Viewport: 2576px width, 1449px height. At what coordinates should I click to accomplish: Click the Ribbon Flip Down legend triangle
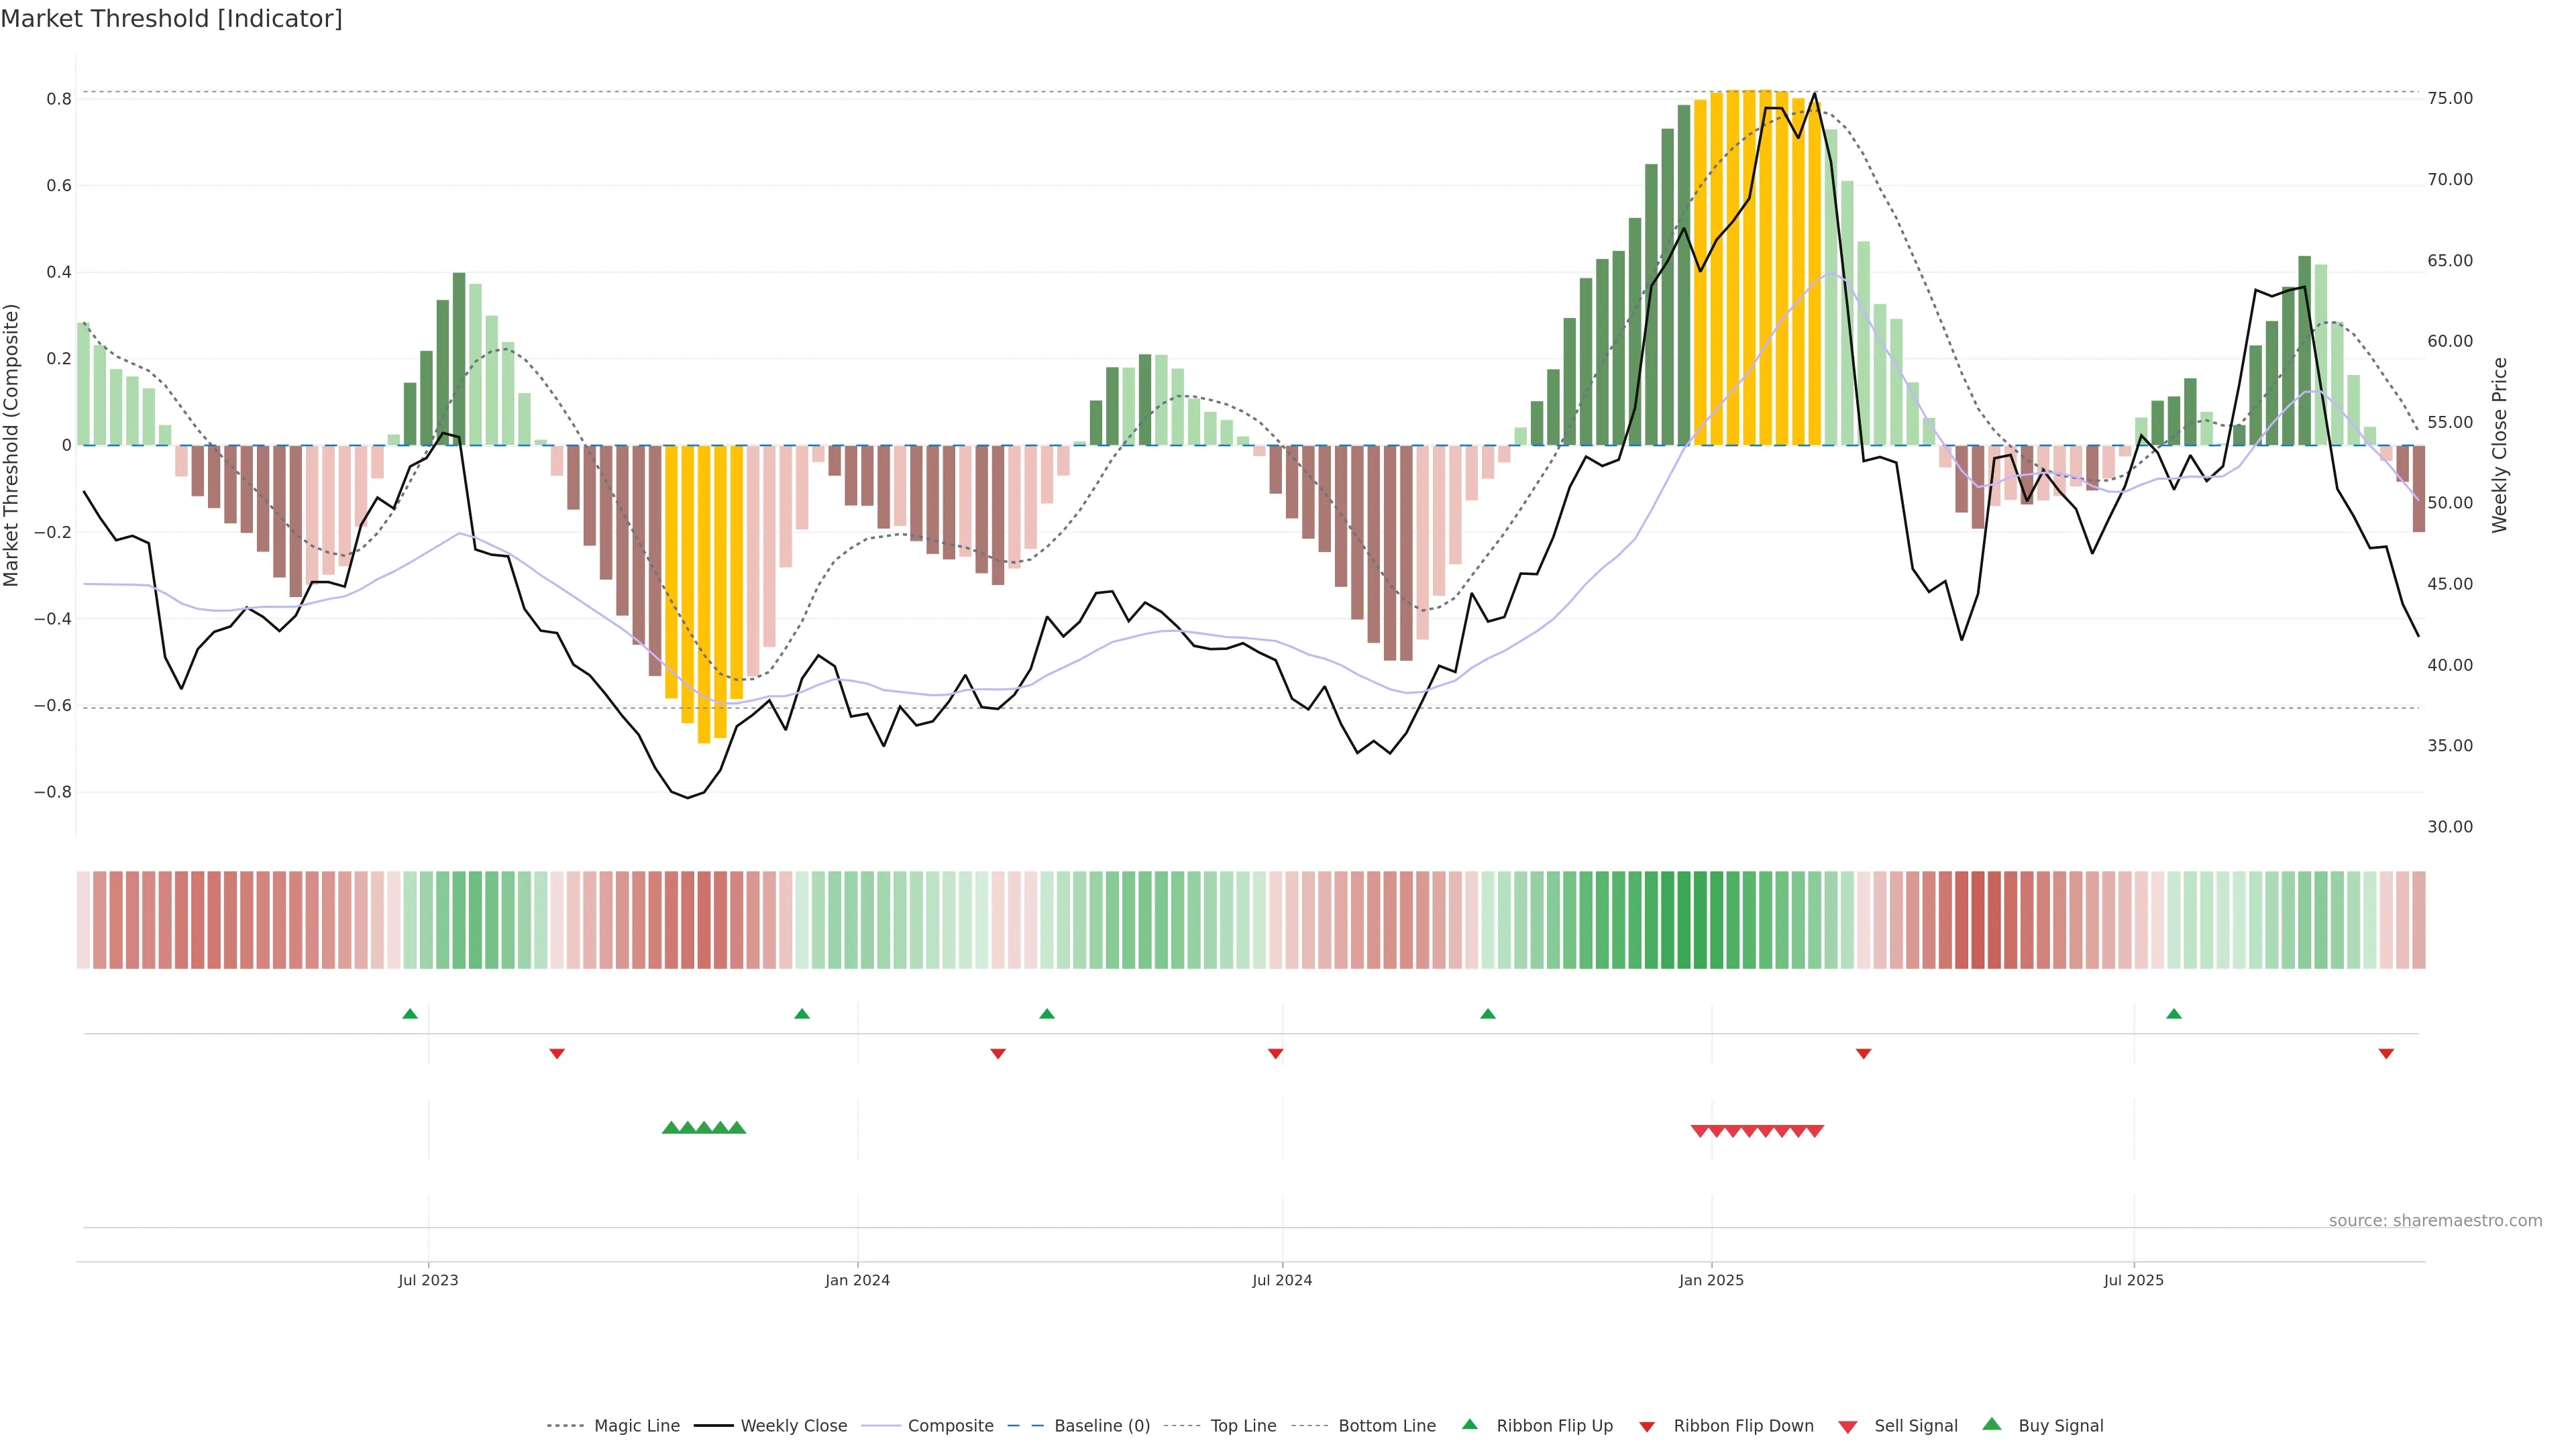point(1647,1427)
